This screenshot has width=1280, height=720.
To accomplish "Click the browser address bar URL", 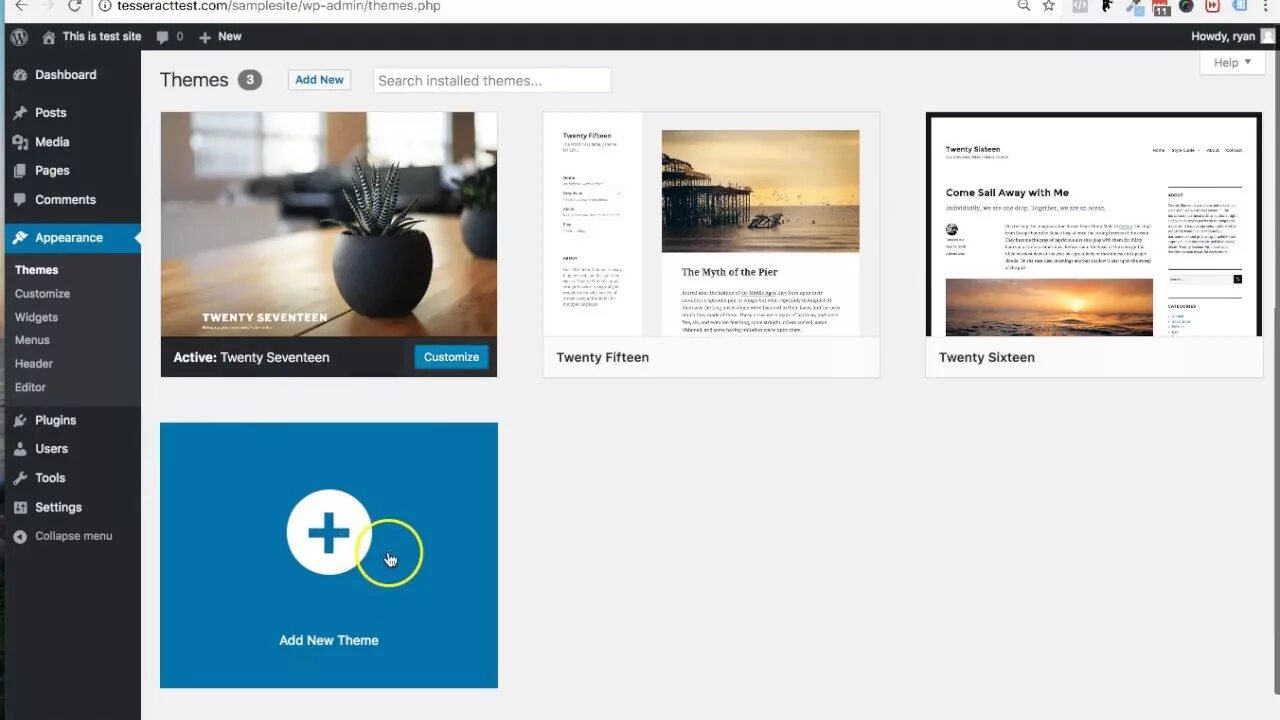I will coord(279,6).
